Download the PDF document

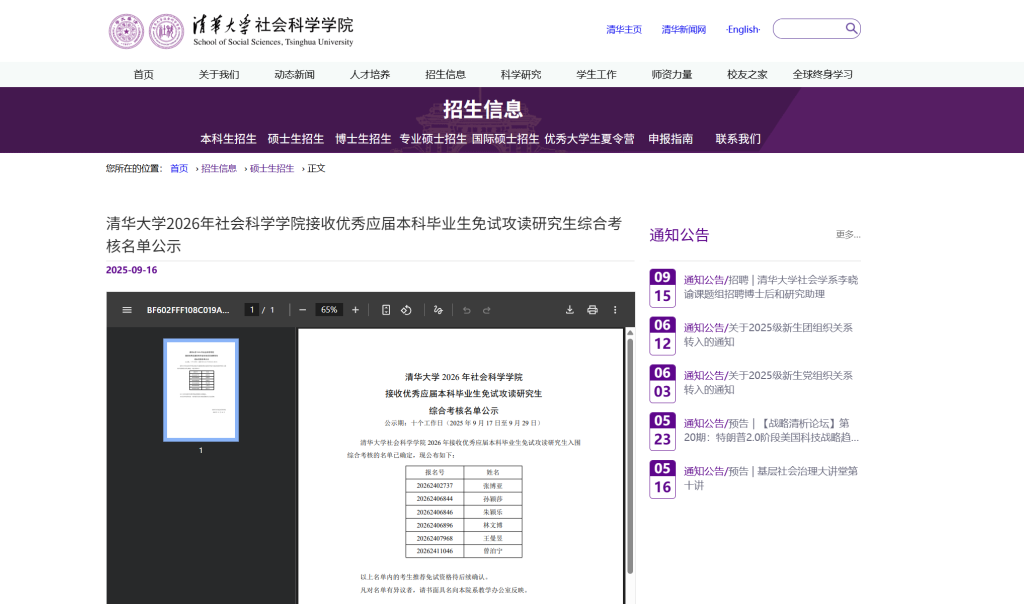(x=570, y=310)
